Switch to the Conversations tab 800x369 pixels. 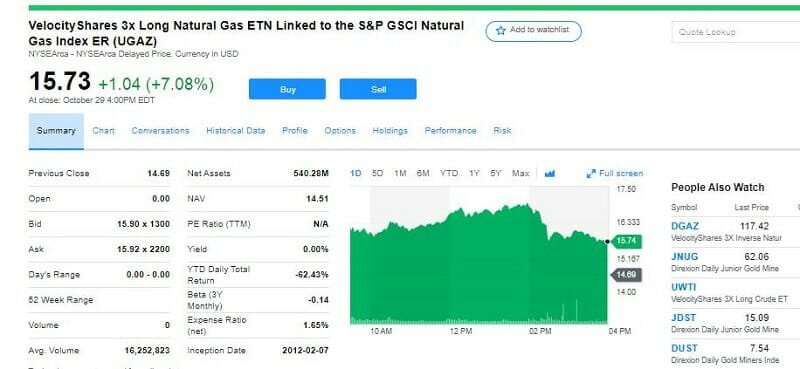tap(160, 131)
